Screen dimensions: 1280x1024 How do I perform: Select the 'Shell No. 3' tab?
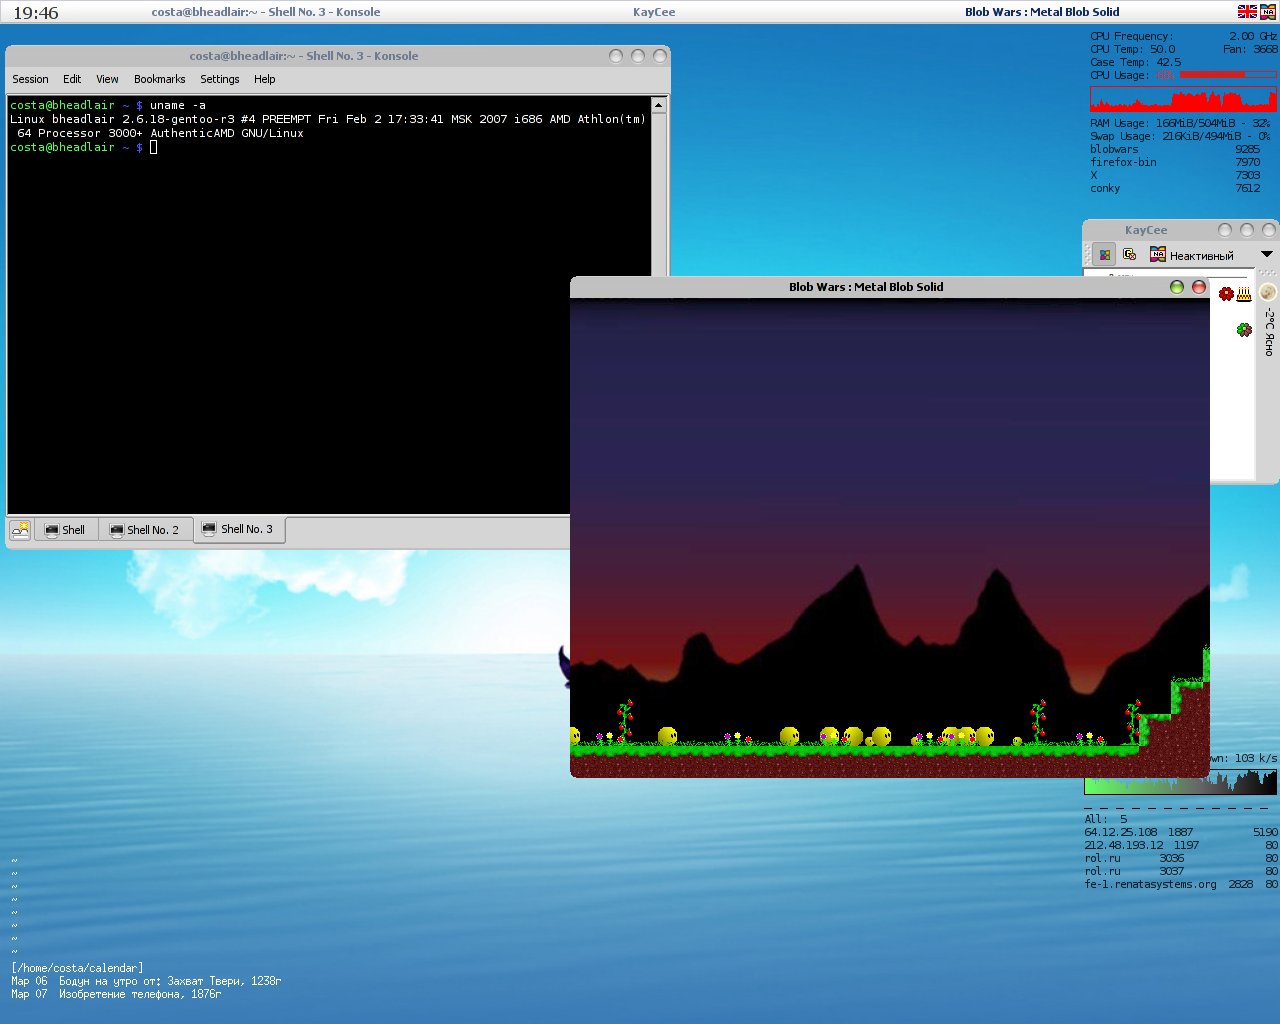point(238,529)
